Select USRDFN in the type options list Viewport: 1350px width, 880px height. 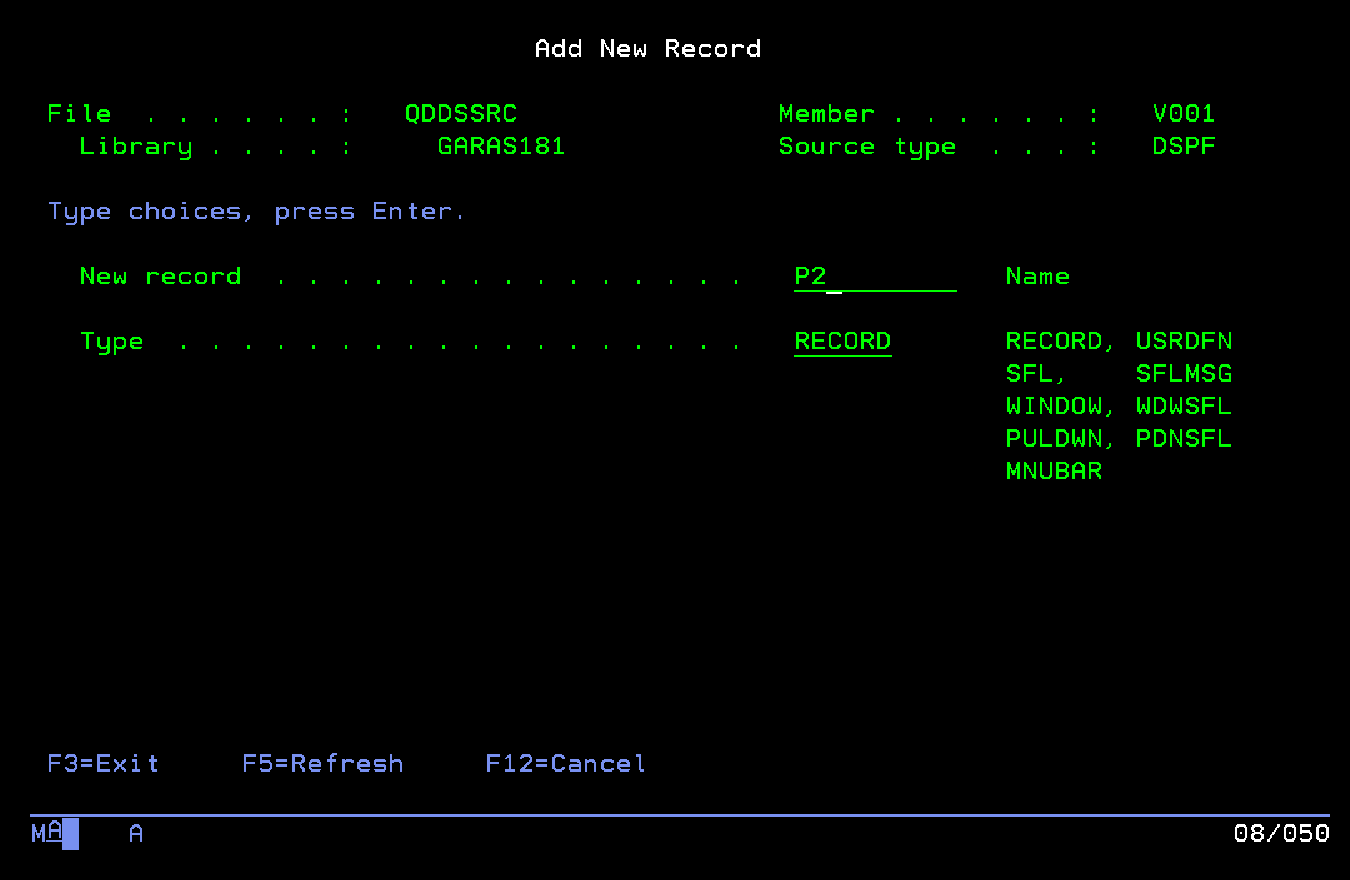(x=1183, y=342)
